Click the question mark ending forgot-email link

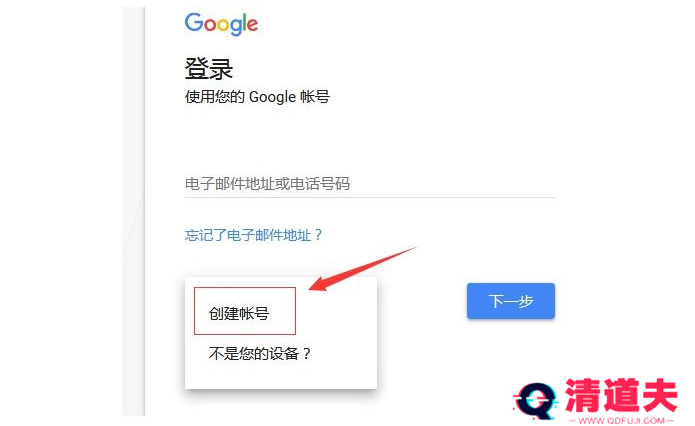pyautogui.click(x=318, y=235)
